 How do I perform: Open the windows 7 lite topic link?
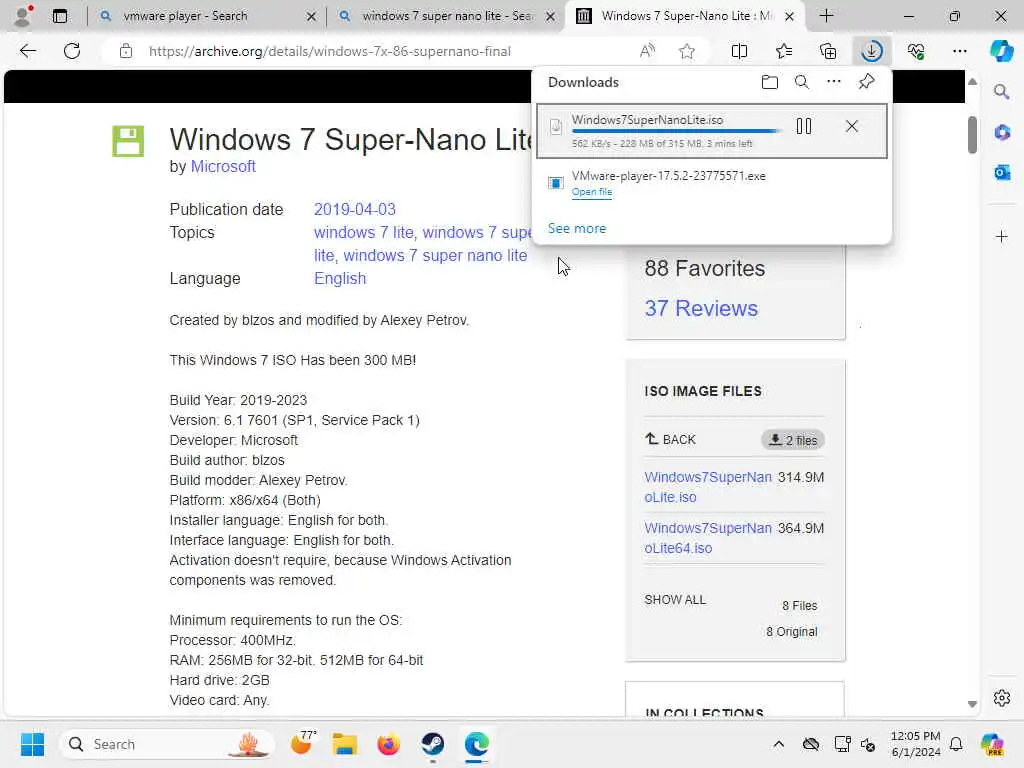pos(363,232)
